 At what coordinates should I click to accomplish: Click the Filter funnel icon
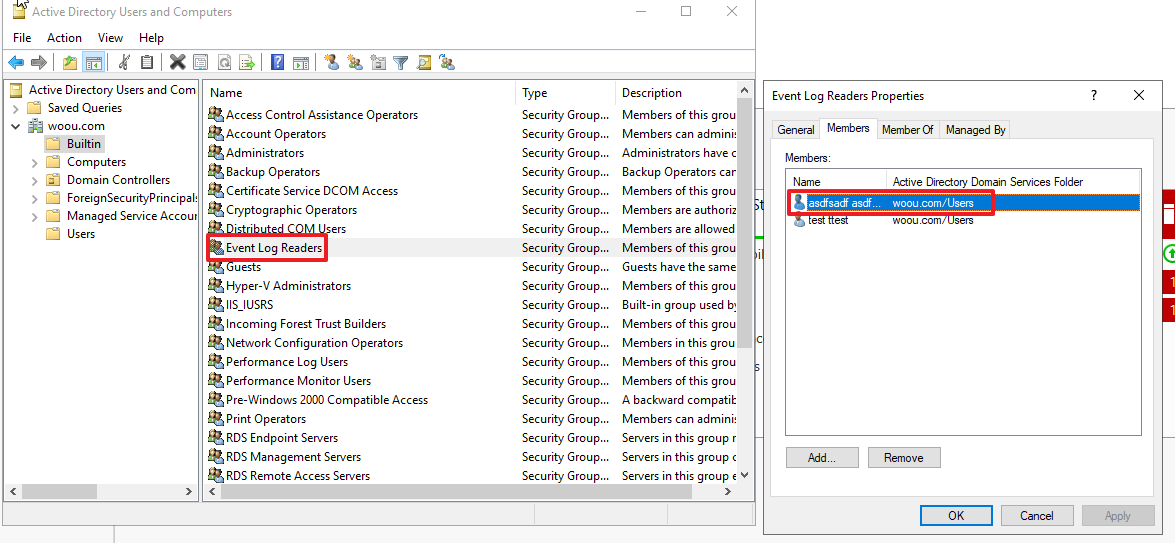pos(401,63)
